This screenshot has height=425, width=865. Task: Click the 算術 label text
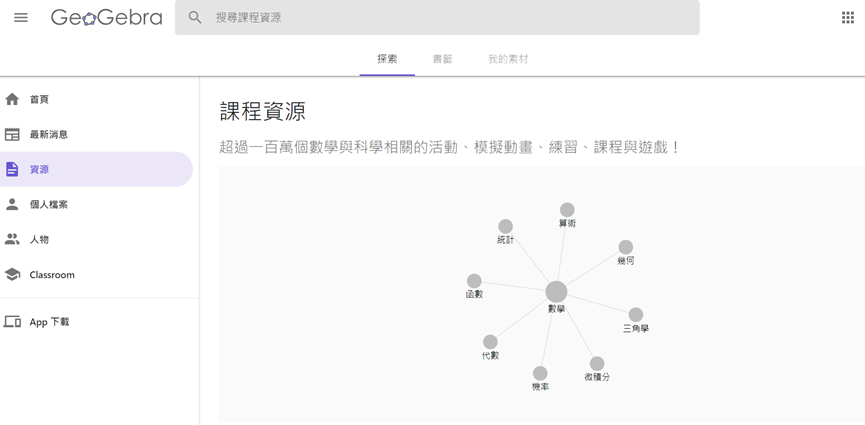[567, 224]
